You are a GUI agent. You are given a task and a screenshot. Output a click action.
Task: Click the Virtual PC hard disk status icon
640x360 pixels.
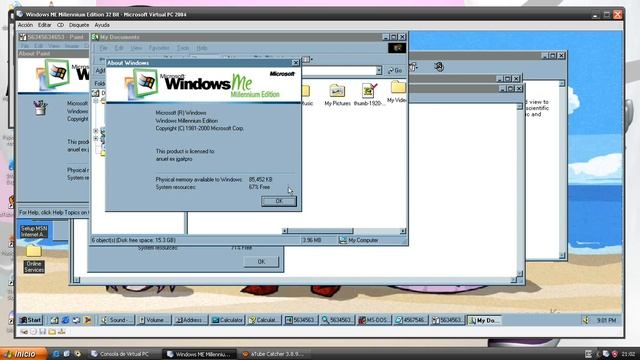coord(24,332)
